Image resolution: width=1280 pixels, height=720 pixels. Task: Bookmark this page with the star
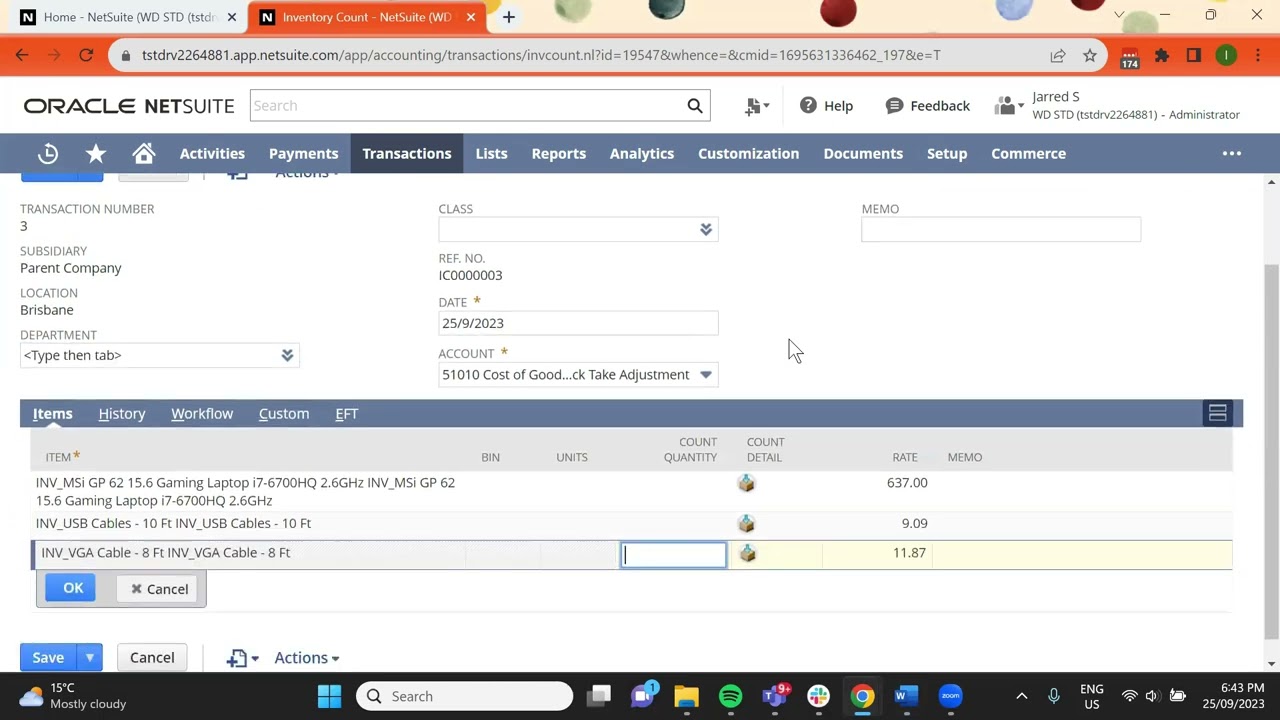[x=1090, y=56]
